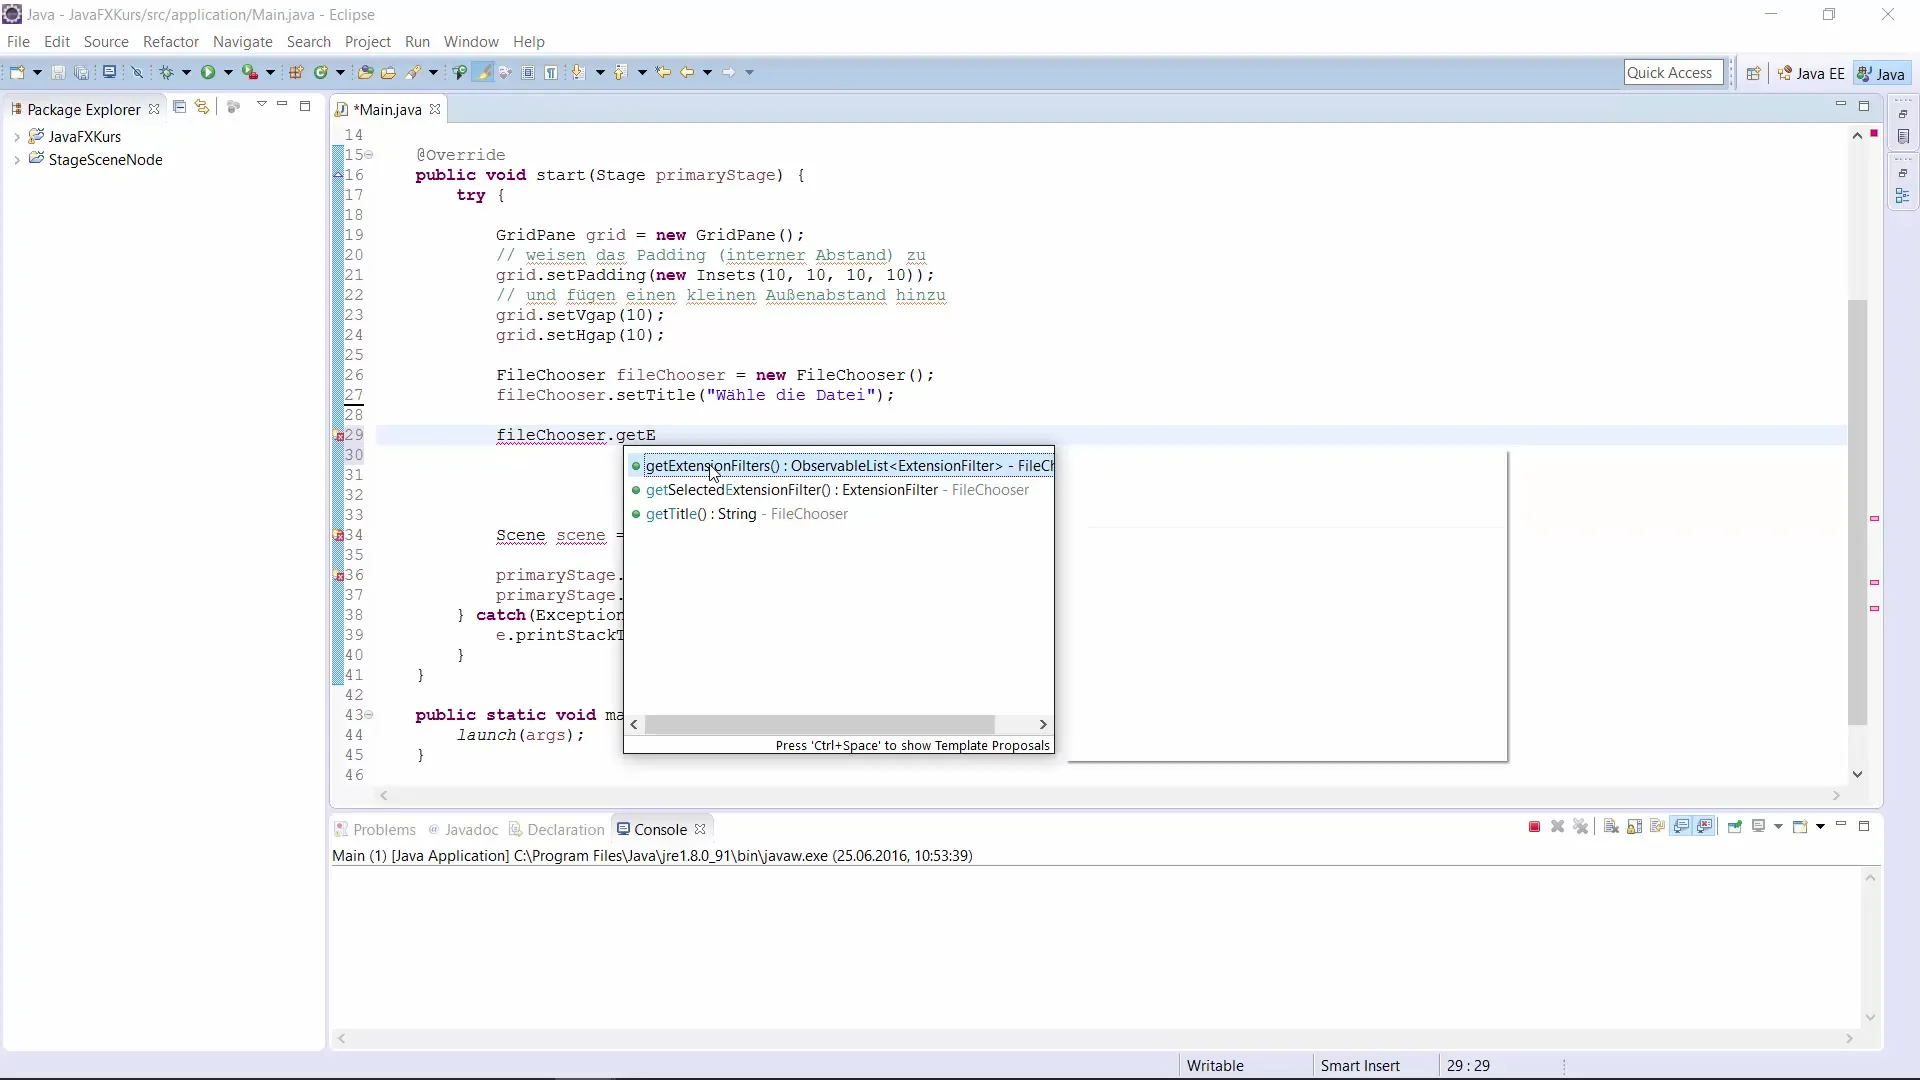Click the Last Edit Location icon
The image size is (1920, 1080).
[663, 72]
